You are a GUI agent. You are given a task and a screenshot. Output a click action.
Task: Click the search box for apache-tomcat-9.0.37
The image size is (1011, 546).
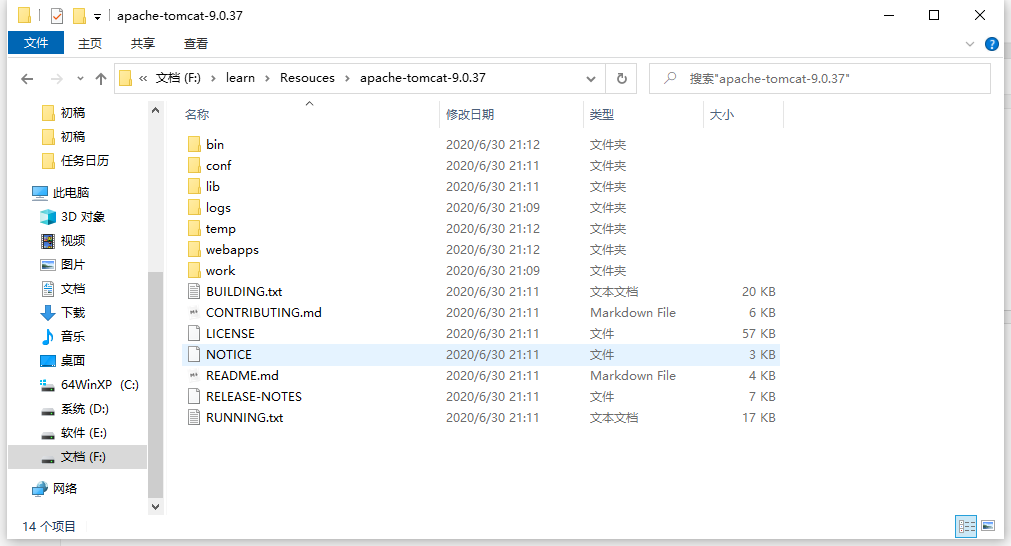[x=820, y=79]
